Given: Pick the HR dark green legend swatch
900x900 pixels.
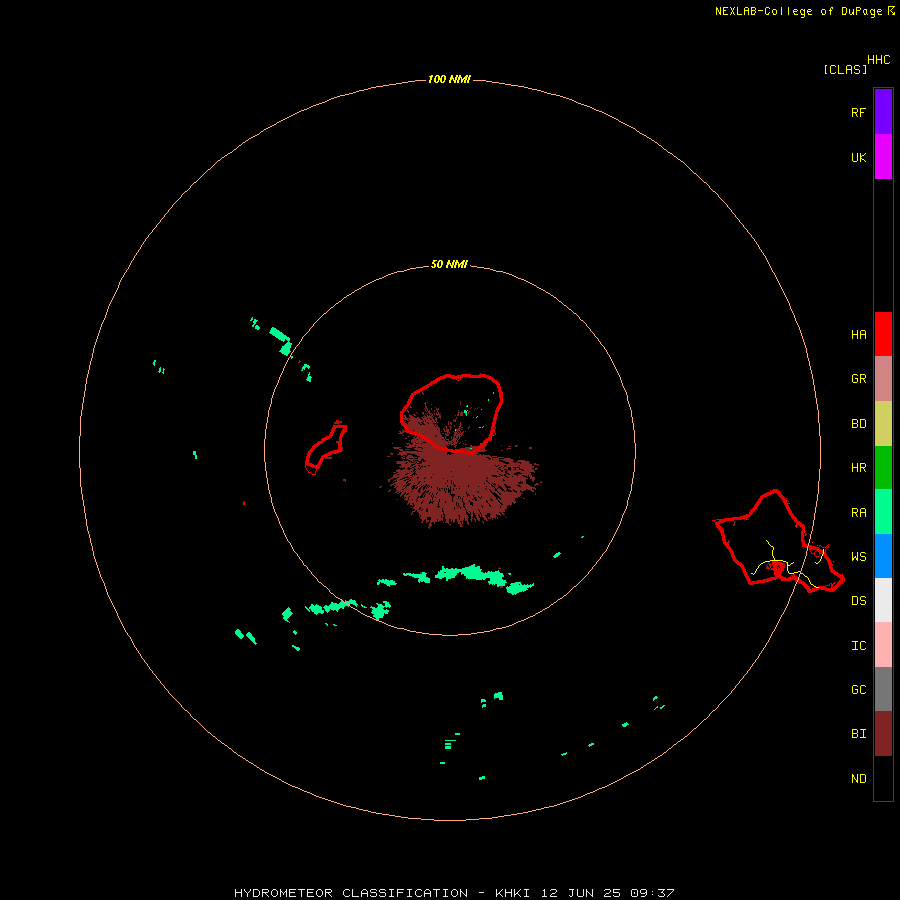Looking at the screenshot, I should [883, 468].
